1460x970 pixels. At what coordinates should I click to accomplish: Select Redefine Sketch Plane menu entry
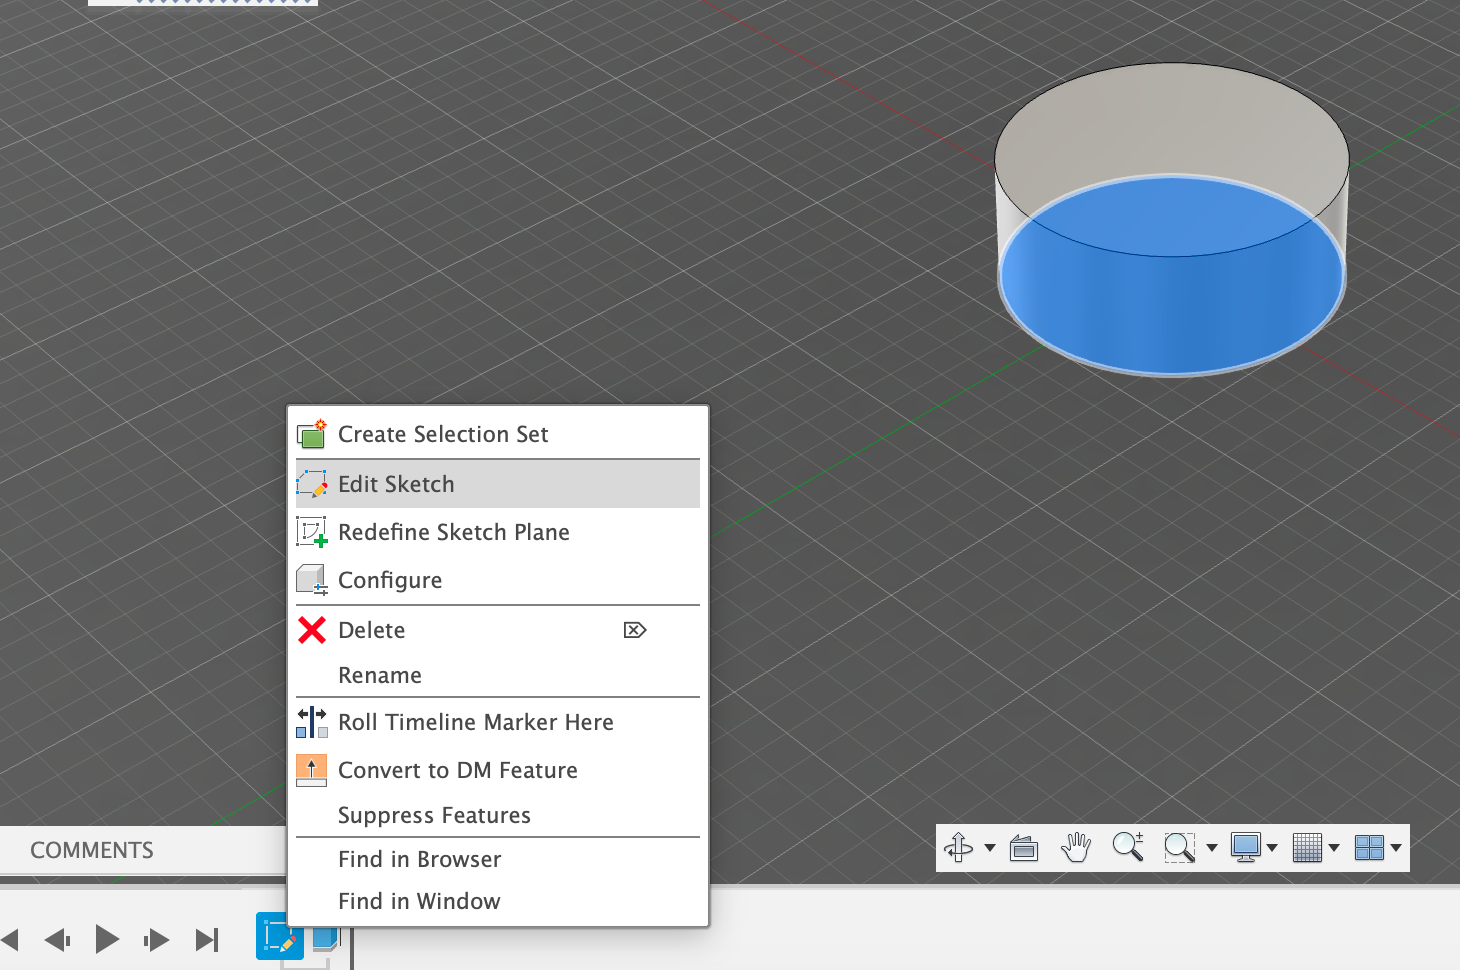point(453,532)
